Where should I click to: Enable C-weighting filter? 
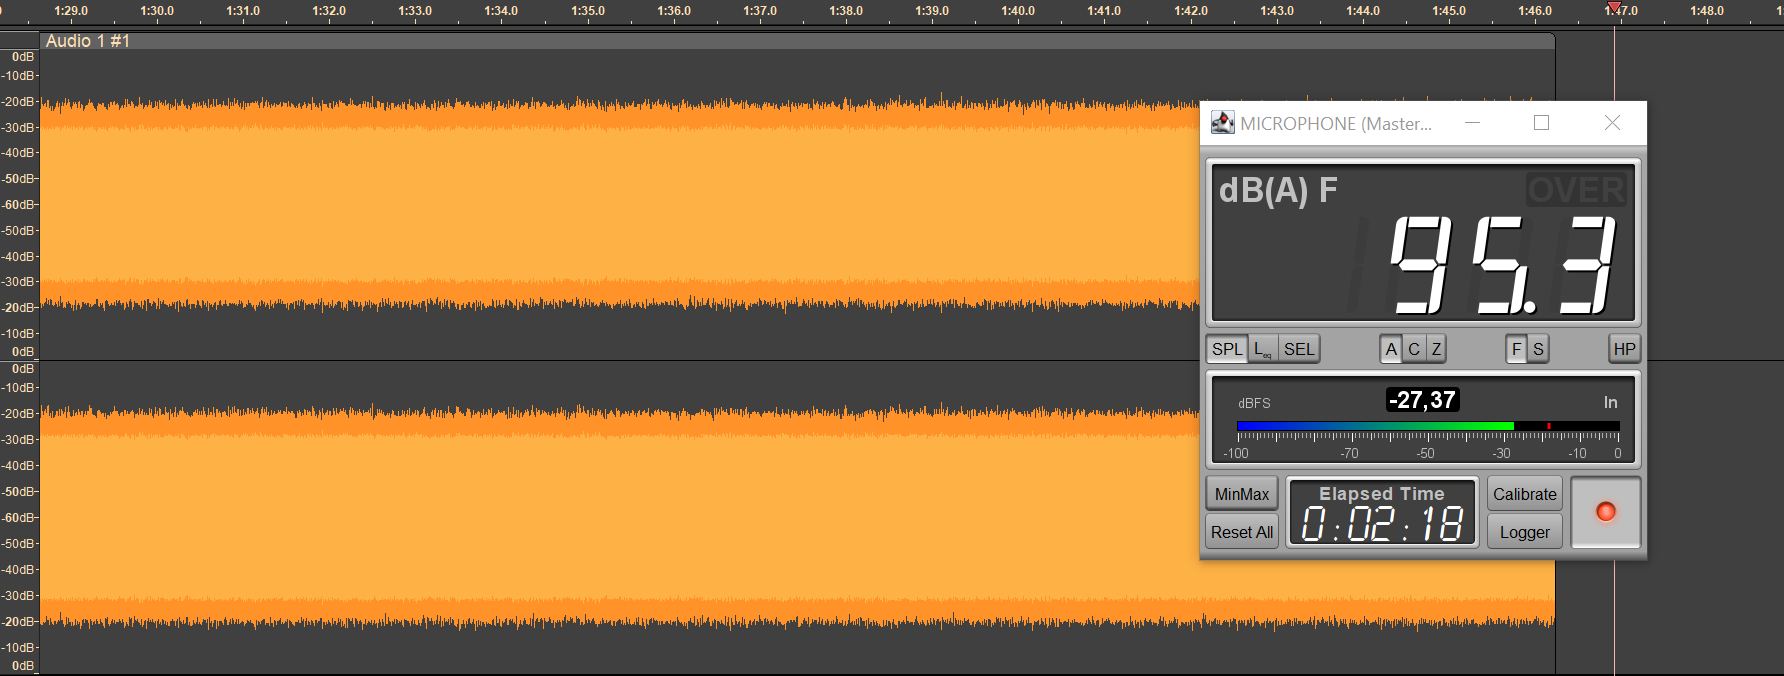coord(1414,349)
